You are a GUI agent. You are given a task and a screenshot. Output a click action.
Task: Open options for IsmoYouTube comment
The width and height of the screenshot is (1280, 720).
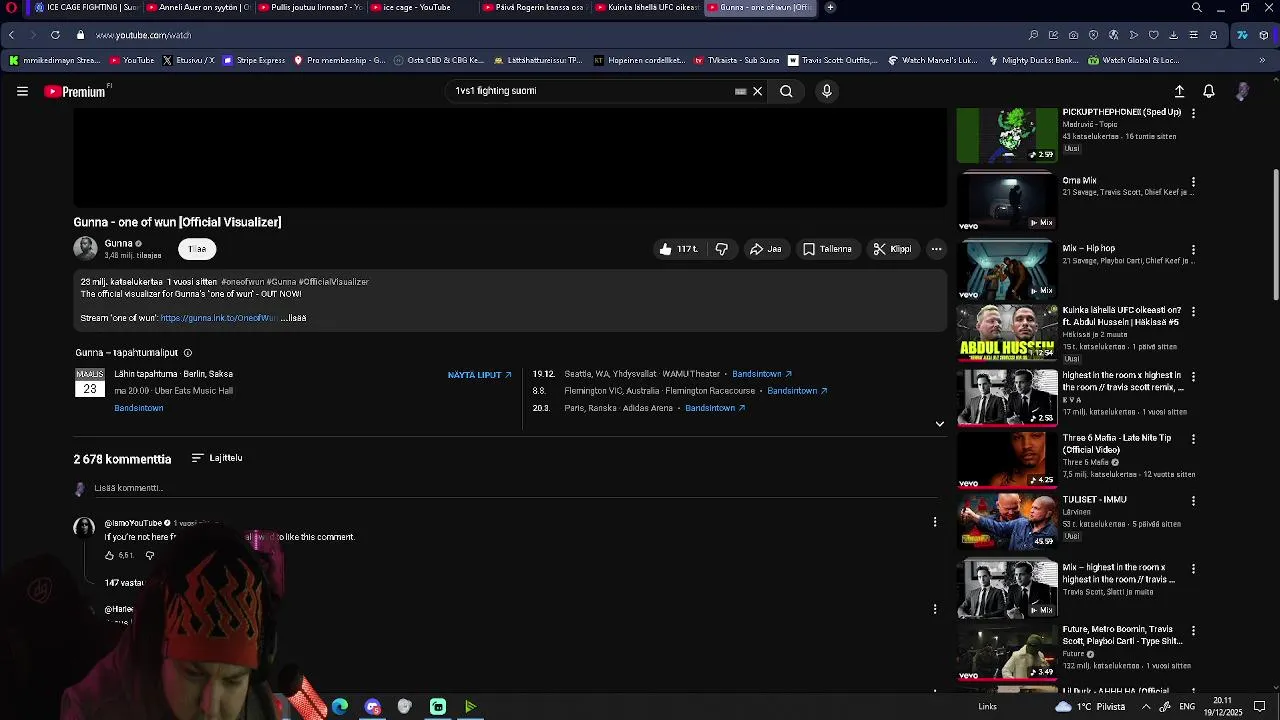935,522
